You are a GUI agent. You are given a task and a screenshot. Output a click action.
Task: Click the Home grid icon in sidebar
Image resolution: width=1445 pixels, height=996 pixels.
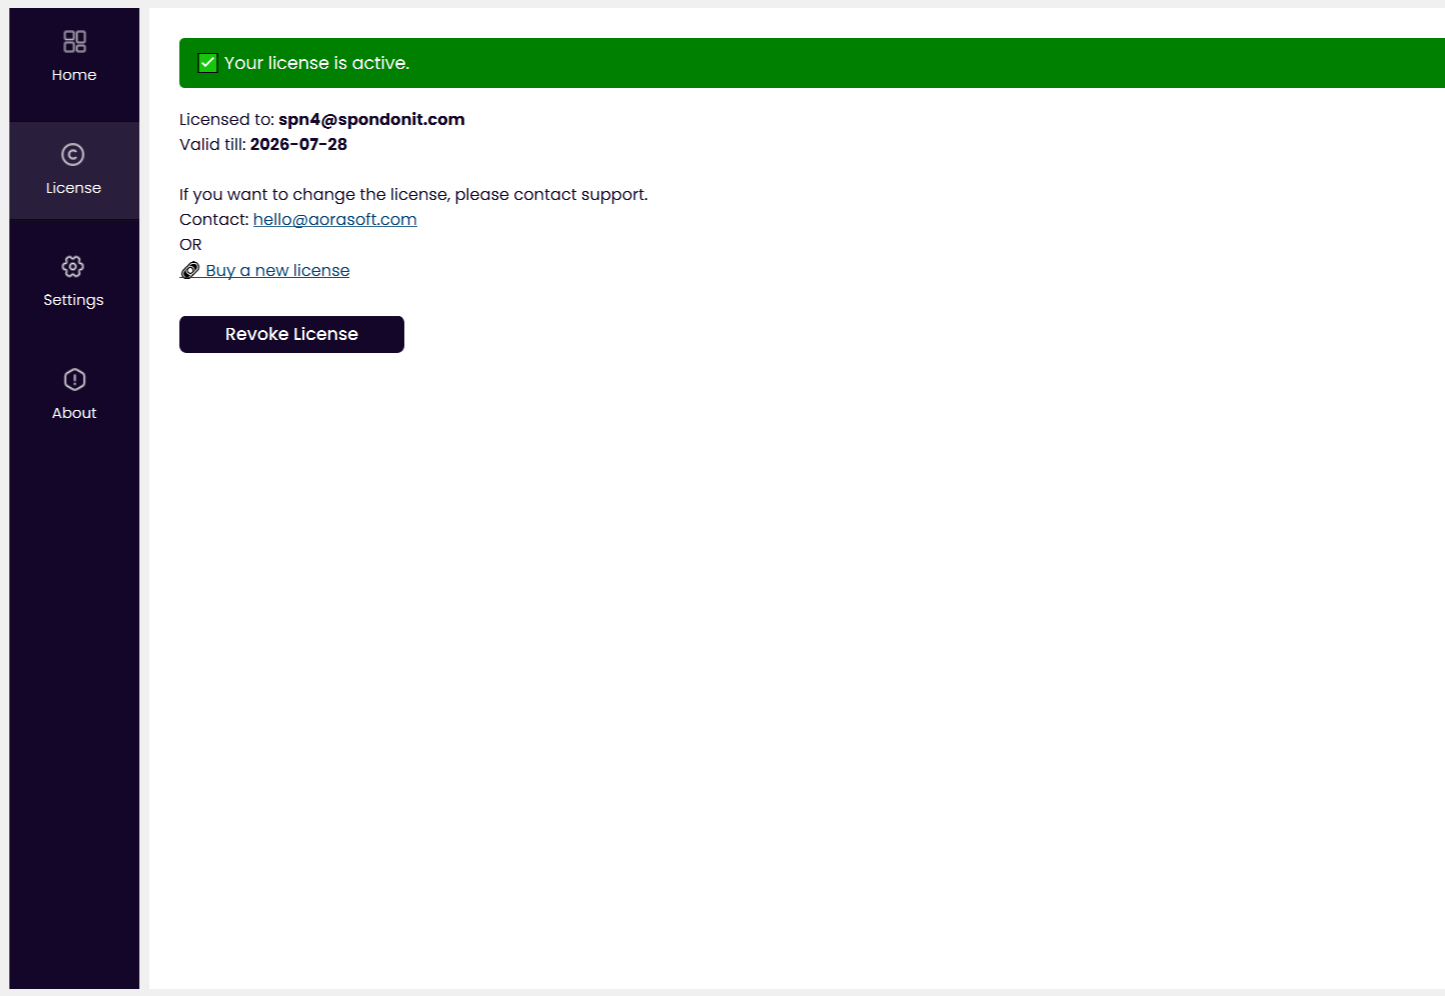pos(74,41)
